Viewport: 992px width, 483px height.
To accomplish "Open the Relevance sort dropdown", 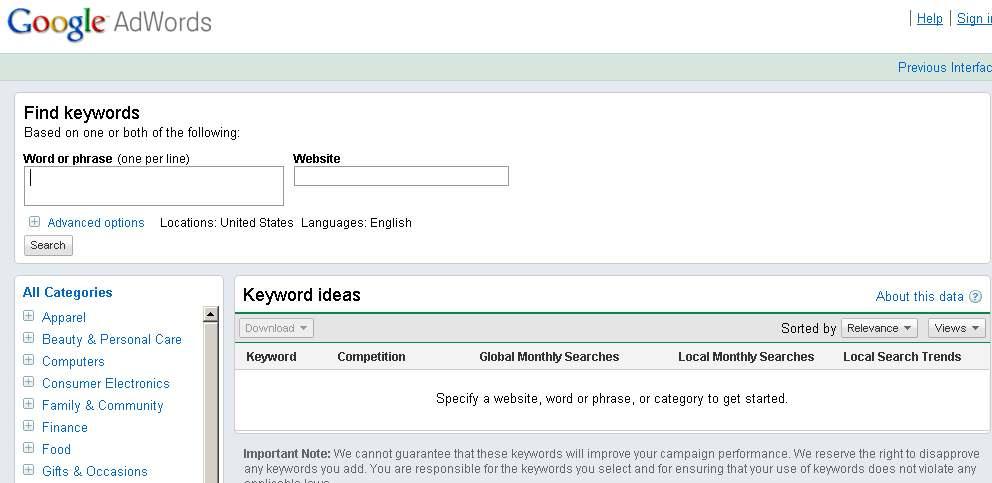I will pyautogui.click(x=879, y=328).
